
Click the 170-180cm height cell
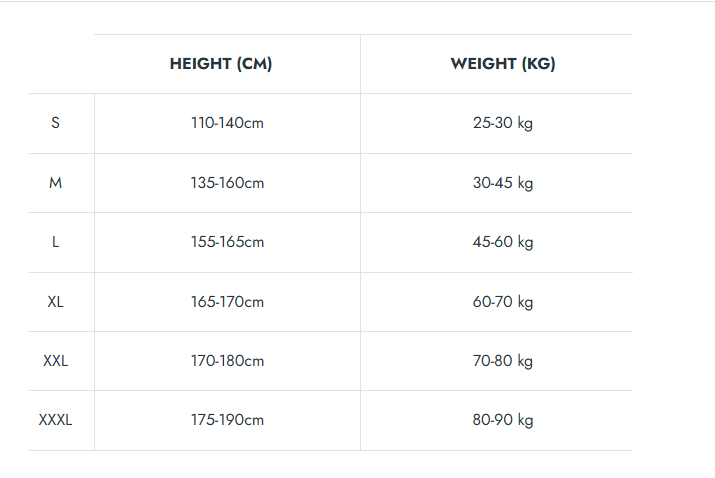click(x=227, y=361)
